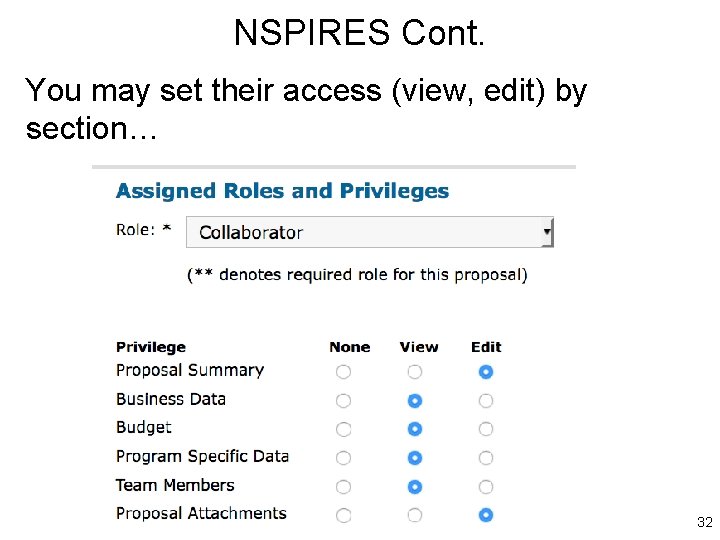Enable View for Proposal Attachments
Image resolution: width=720 pixels, height=540 pixels.
tap(415, 516)
